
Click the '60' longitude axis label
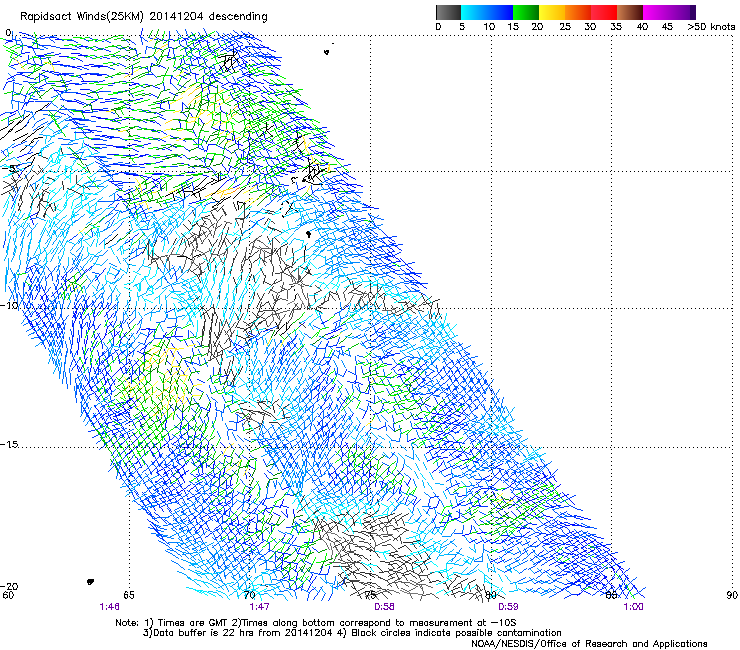pyautogui.click(x=8, y=595)
